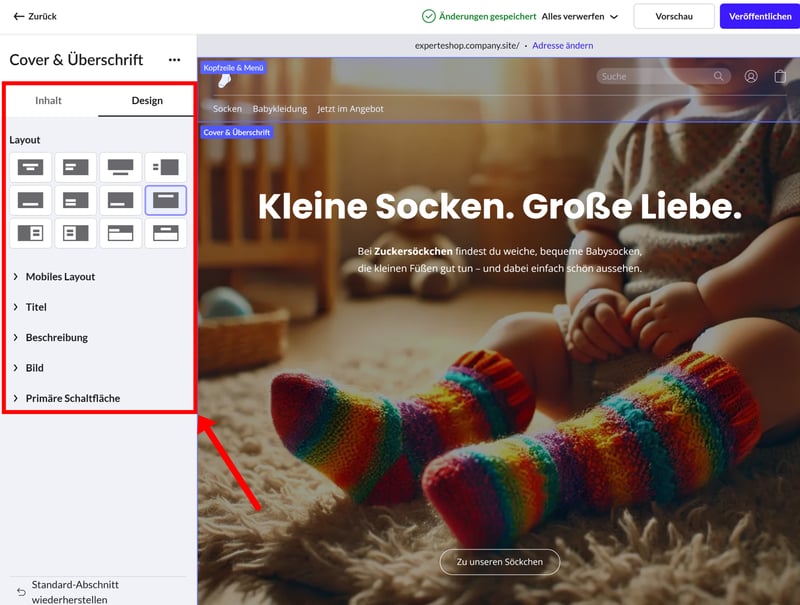Choose the currently highlighted layout with top text
The image size is (800, 605).
pyautogui.click(x=165, y=200)
